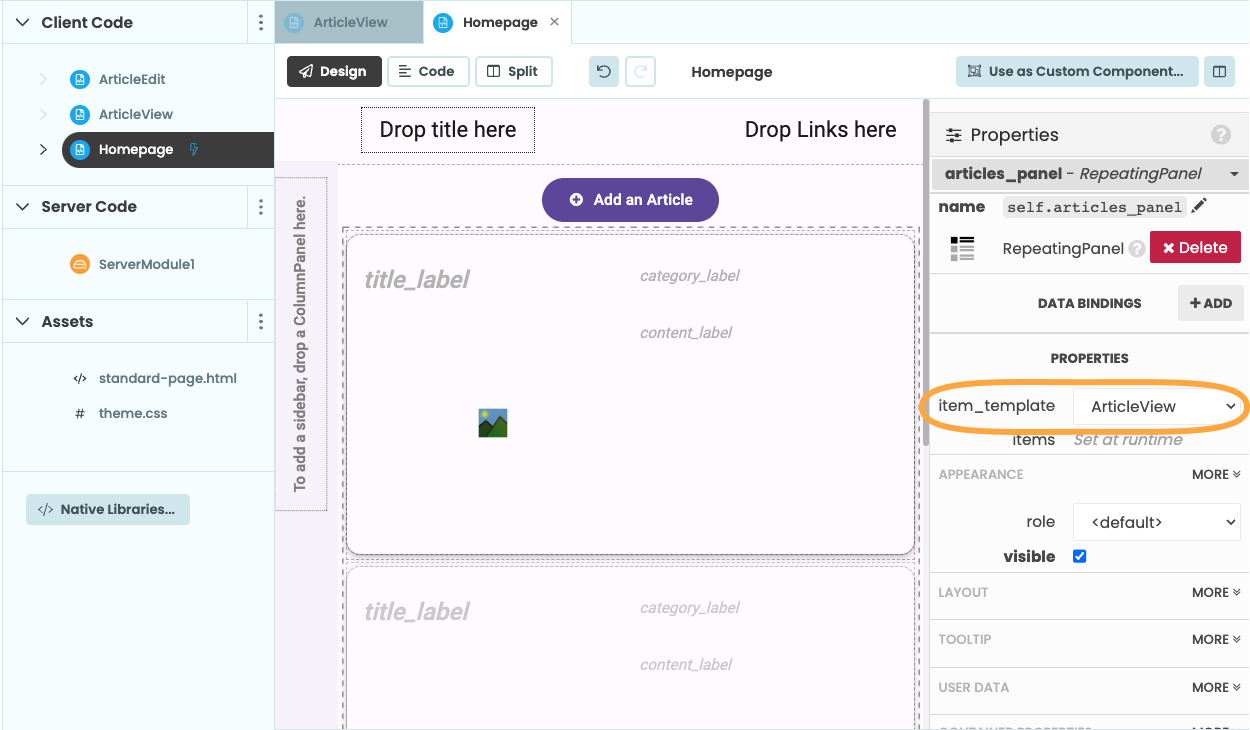1250x730 pixels.
Task: Switch to Code view mode
Action: (x=428, y=71)
